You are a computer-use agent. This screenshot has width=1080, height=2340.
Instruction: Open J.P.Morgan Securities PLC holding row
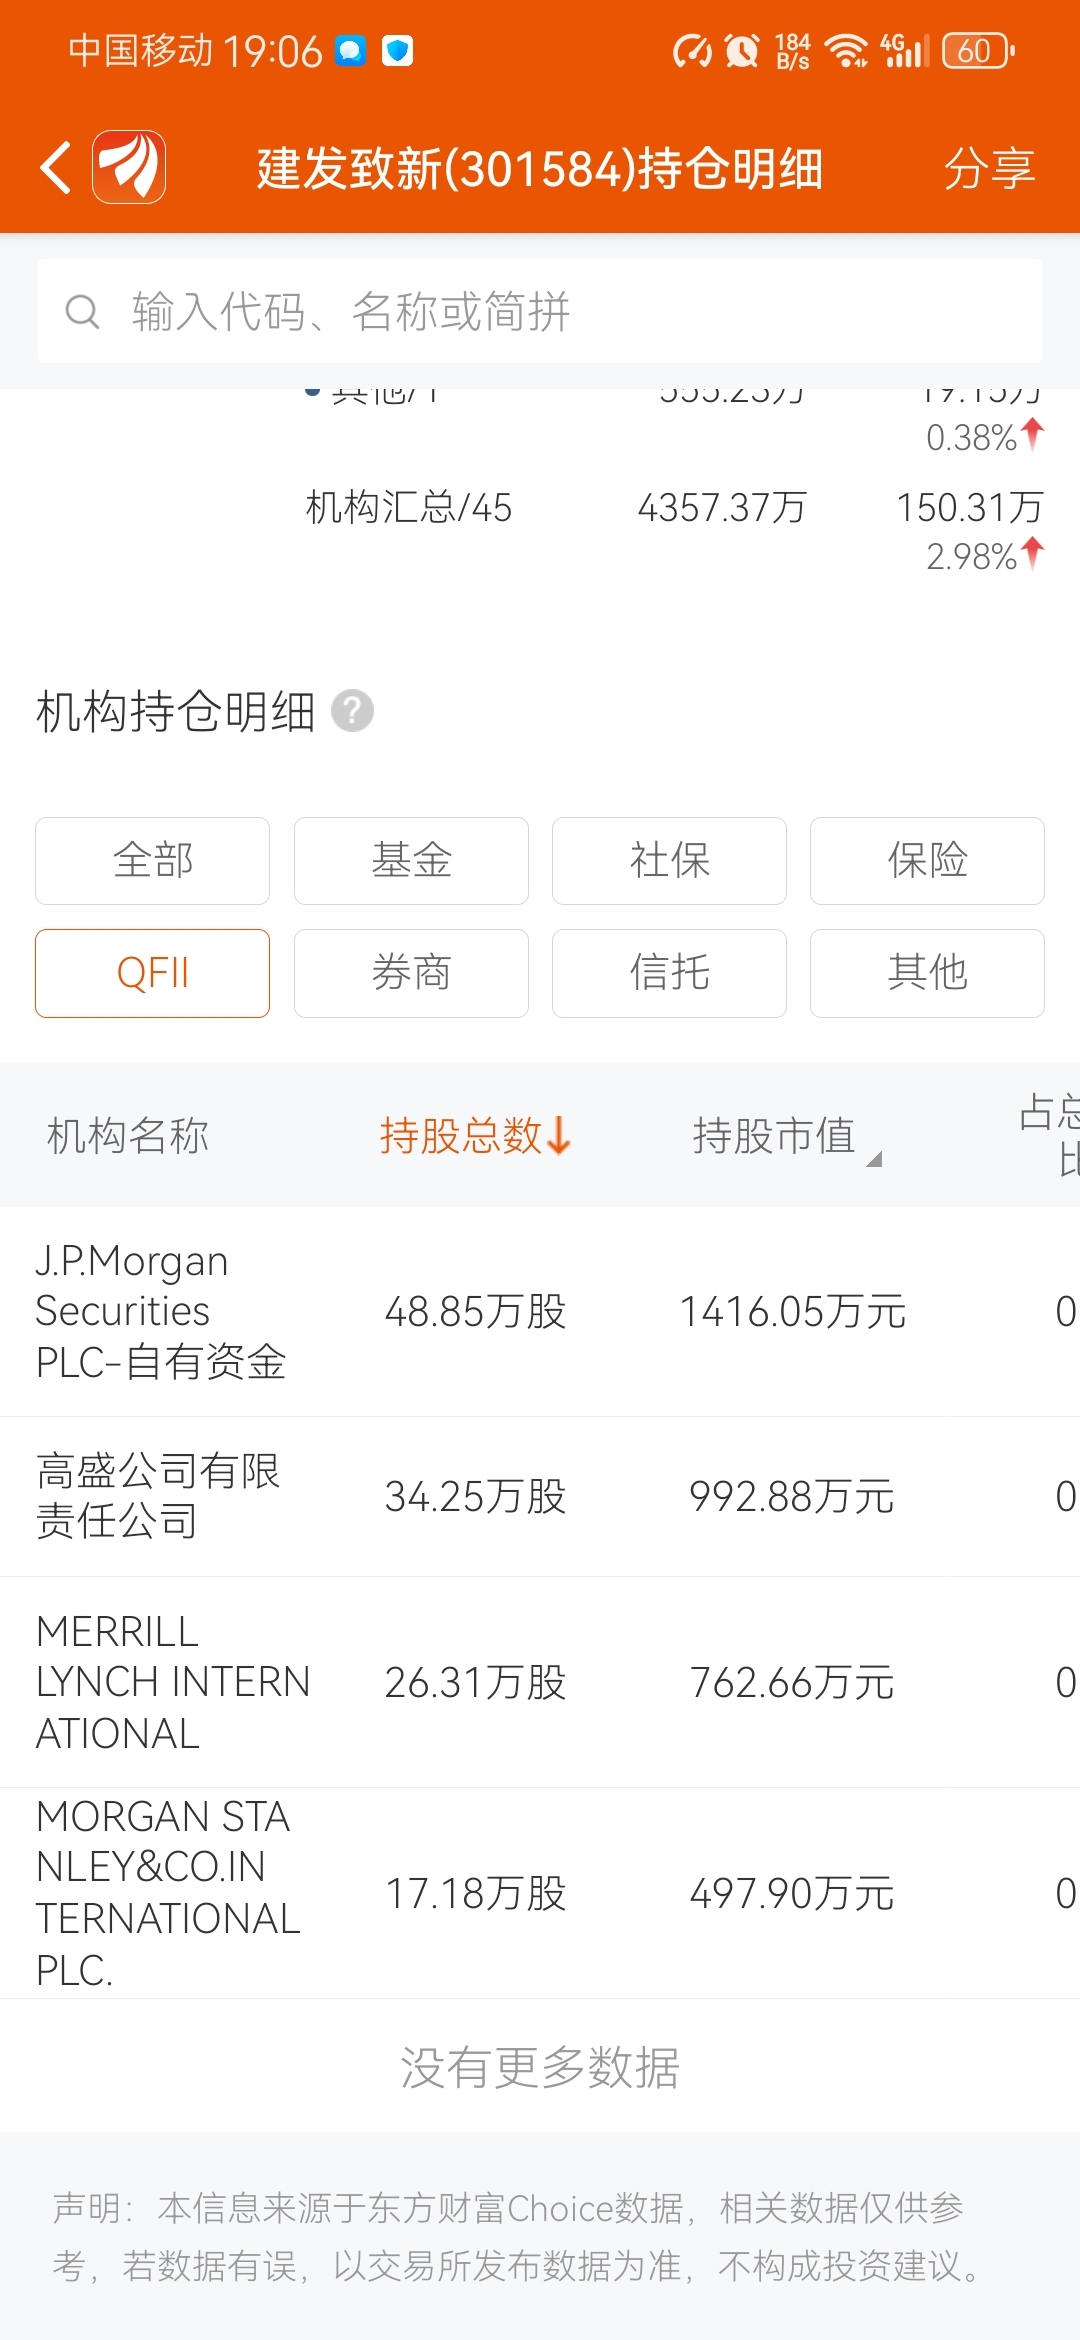point(540,1311)
